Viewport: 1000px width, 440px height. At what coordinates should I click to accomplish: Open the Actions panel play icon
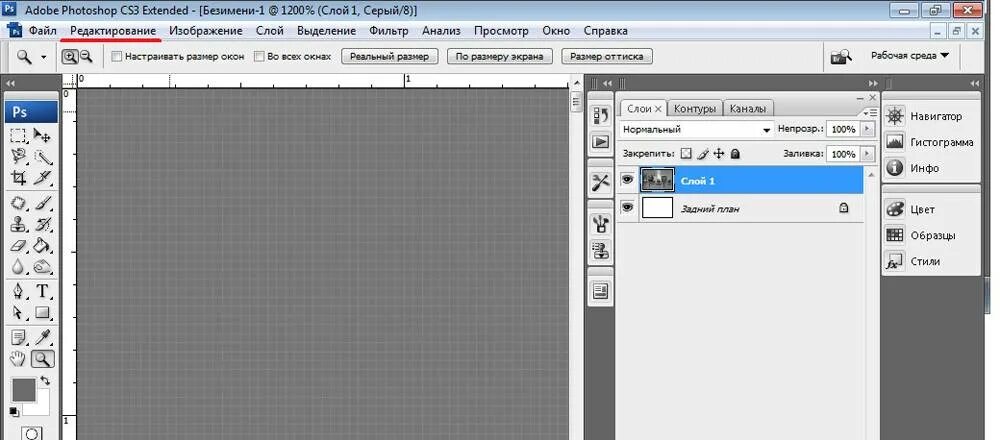tap(600, 142)
